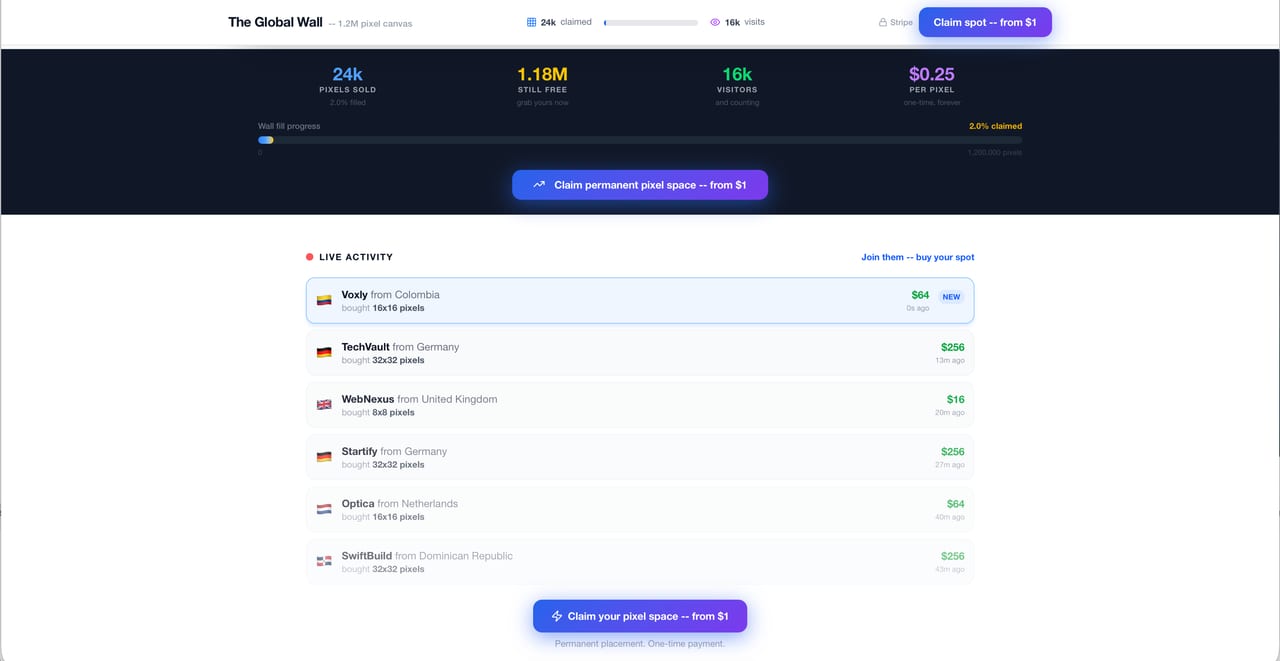Click the $16 amount on WebNexus row
1280x661 pixels.
click(956, 399)
